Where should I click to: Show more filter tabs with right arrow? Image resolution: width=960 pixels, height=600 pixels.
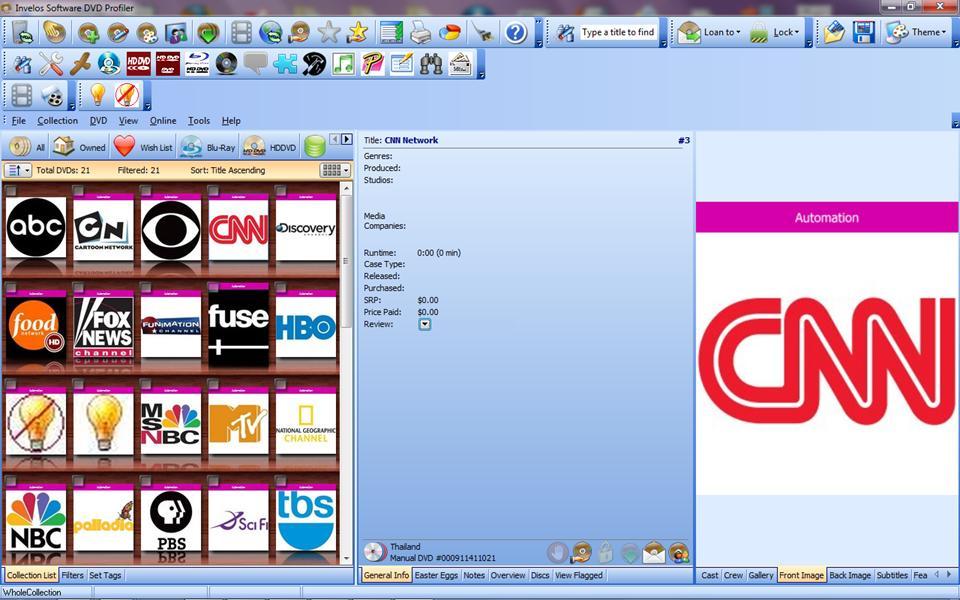pyautogui.click(x=347, y=139)
